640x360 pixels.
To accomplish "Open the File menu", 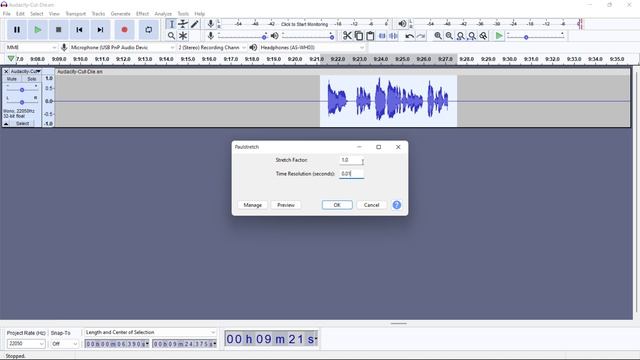I will (7, 13).
